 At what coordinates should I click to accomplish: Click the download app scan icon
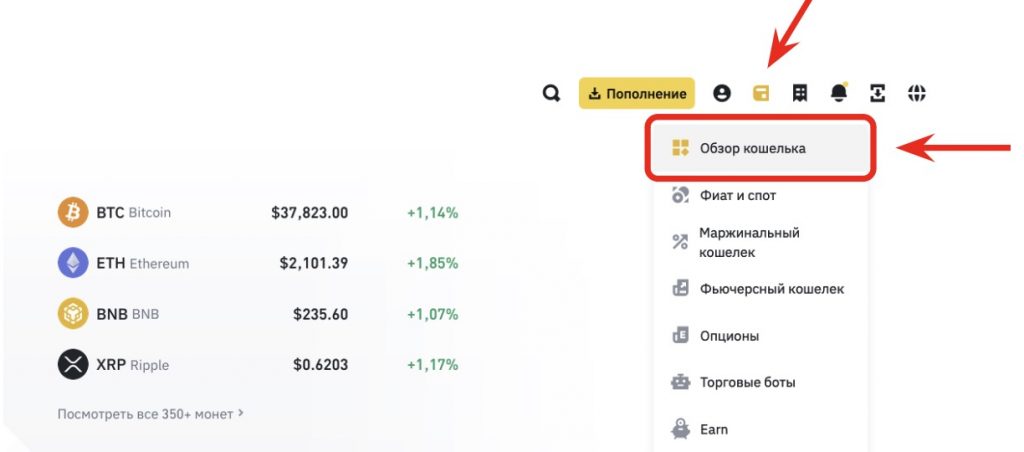click(x=878, y=94)
